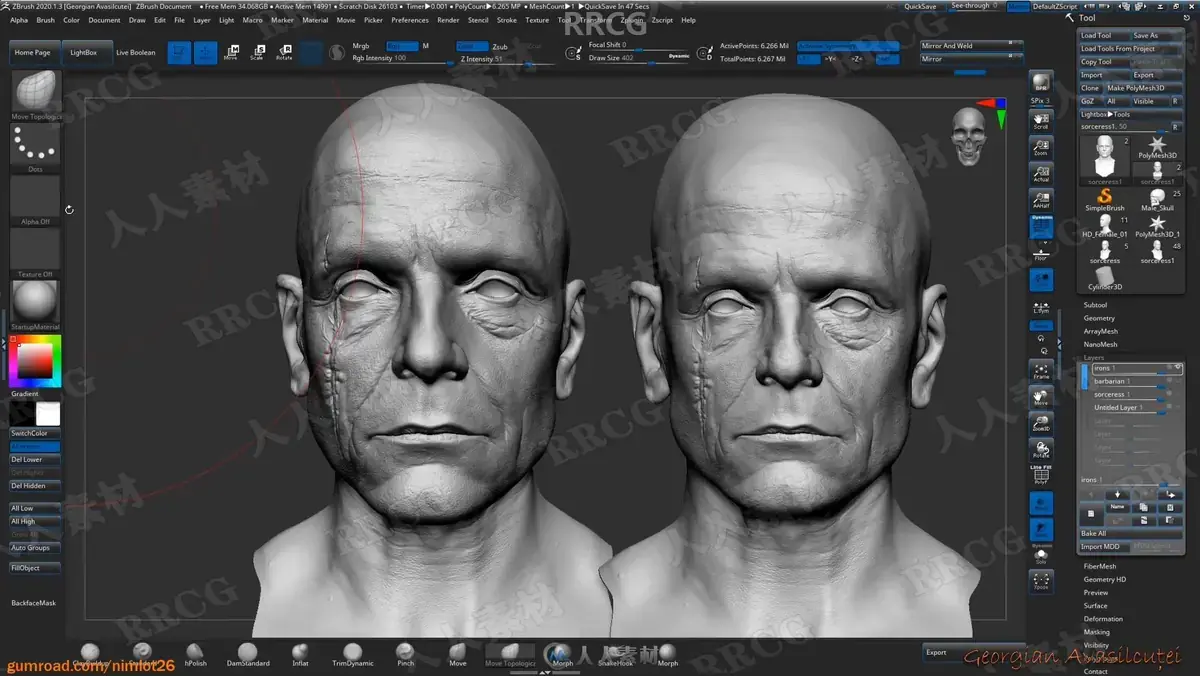1200x676 pixels.
Task: Select the Pinch brush
Action: click(x=405, y=653)
